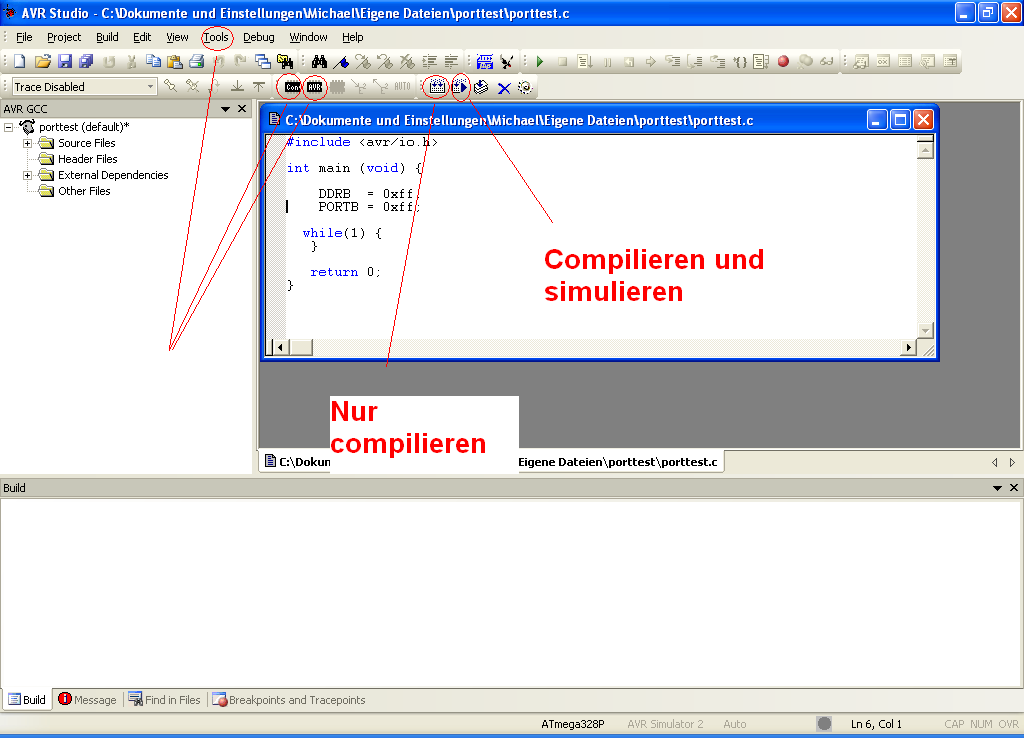Click the Build active configuration icon
Viewport: 1024px width, 738px height.
[x=437, y=87]
